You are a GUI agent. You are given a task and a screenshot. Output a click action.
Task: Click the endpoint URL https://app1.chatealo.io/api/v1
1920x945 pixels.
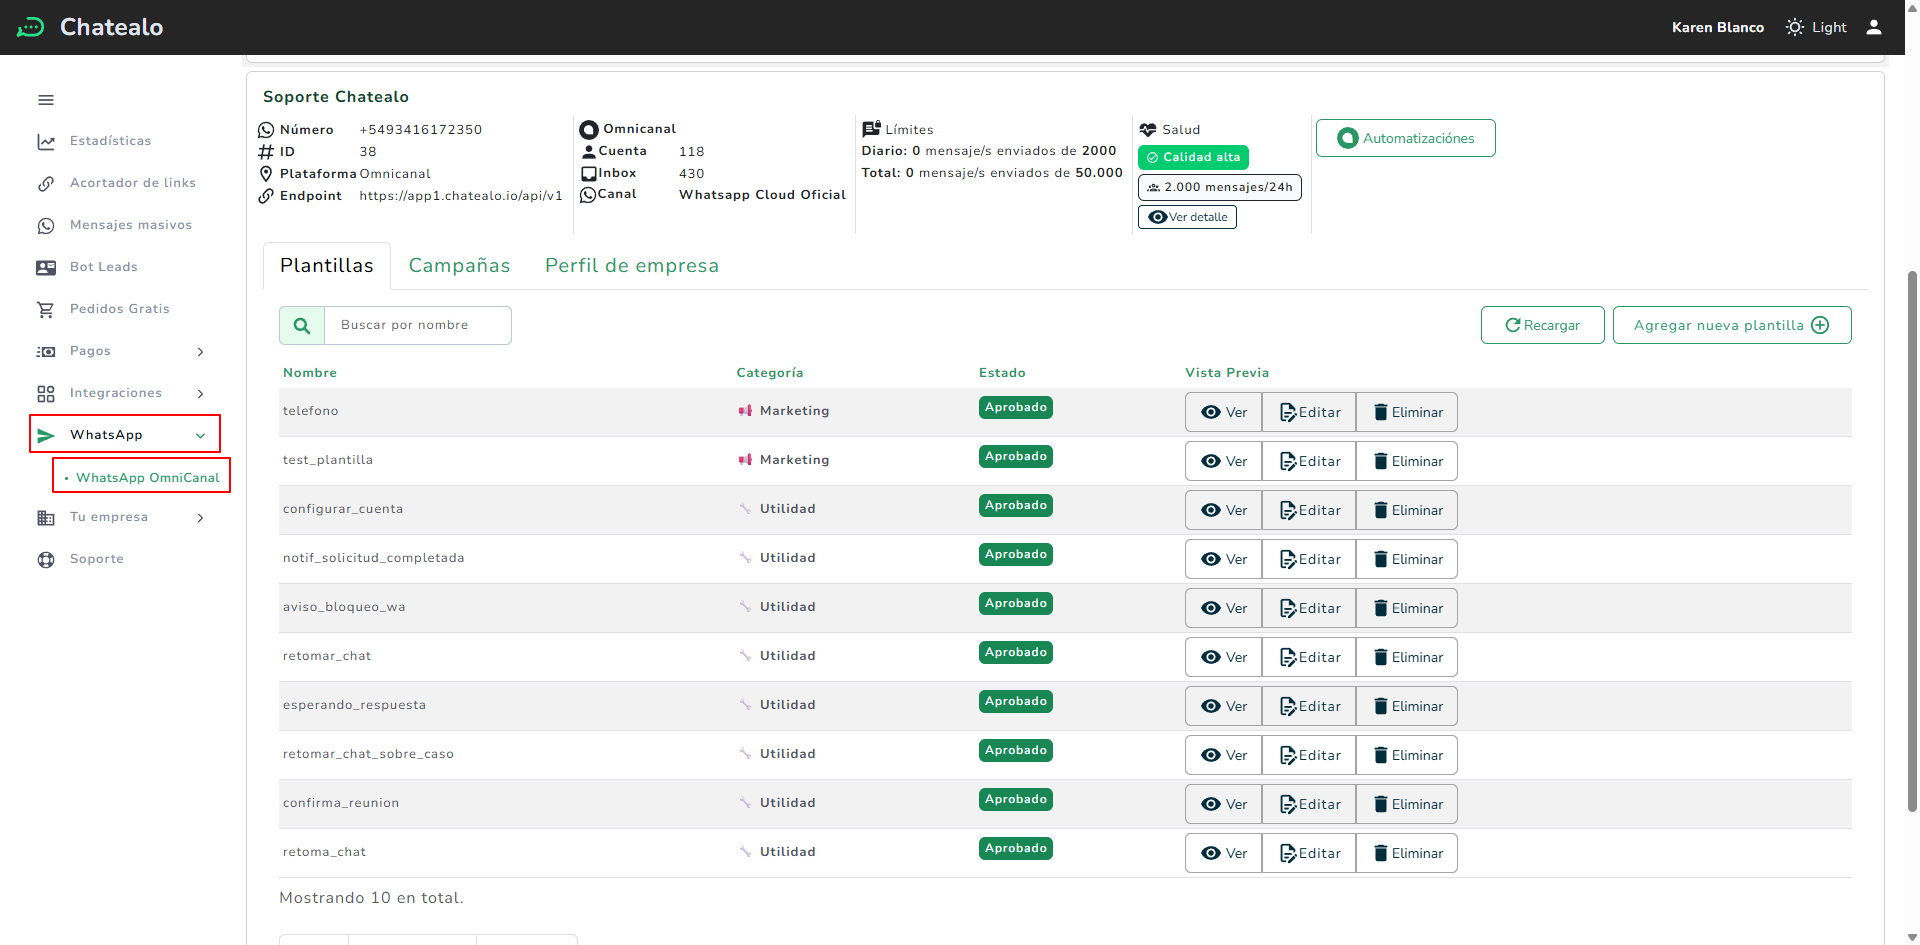461,196
